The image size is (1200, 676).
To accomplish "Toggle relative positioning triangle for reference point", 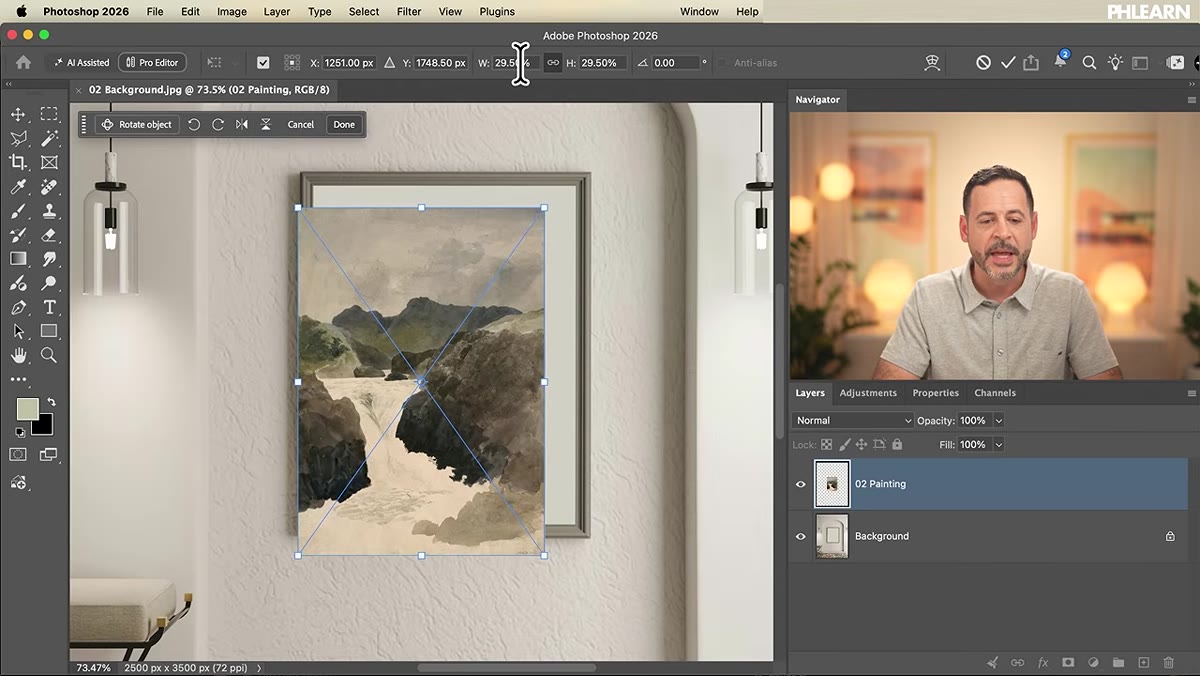I will click(389, 62).
